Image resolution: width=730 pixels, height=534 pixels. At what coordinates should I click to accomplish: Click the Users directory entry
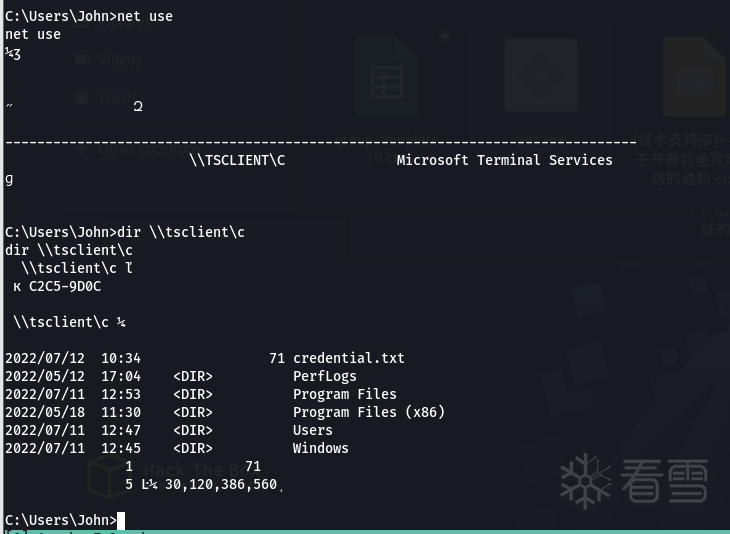coord(312,430)
